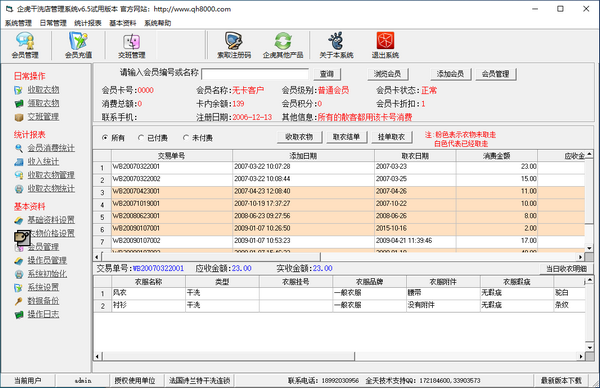Open the 收取衣物 sidebar link
Screen dimensions: 600x388
pyautogui.click(x=43, y=90)
